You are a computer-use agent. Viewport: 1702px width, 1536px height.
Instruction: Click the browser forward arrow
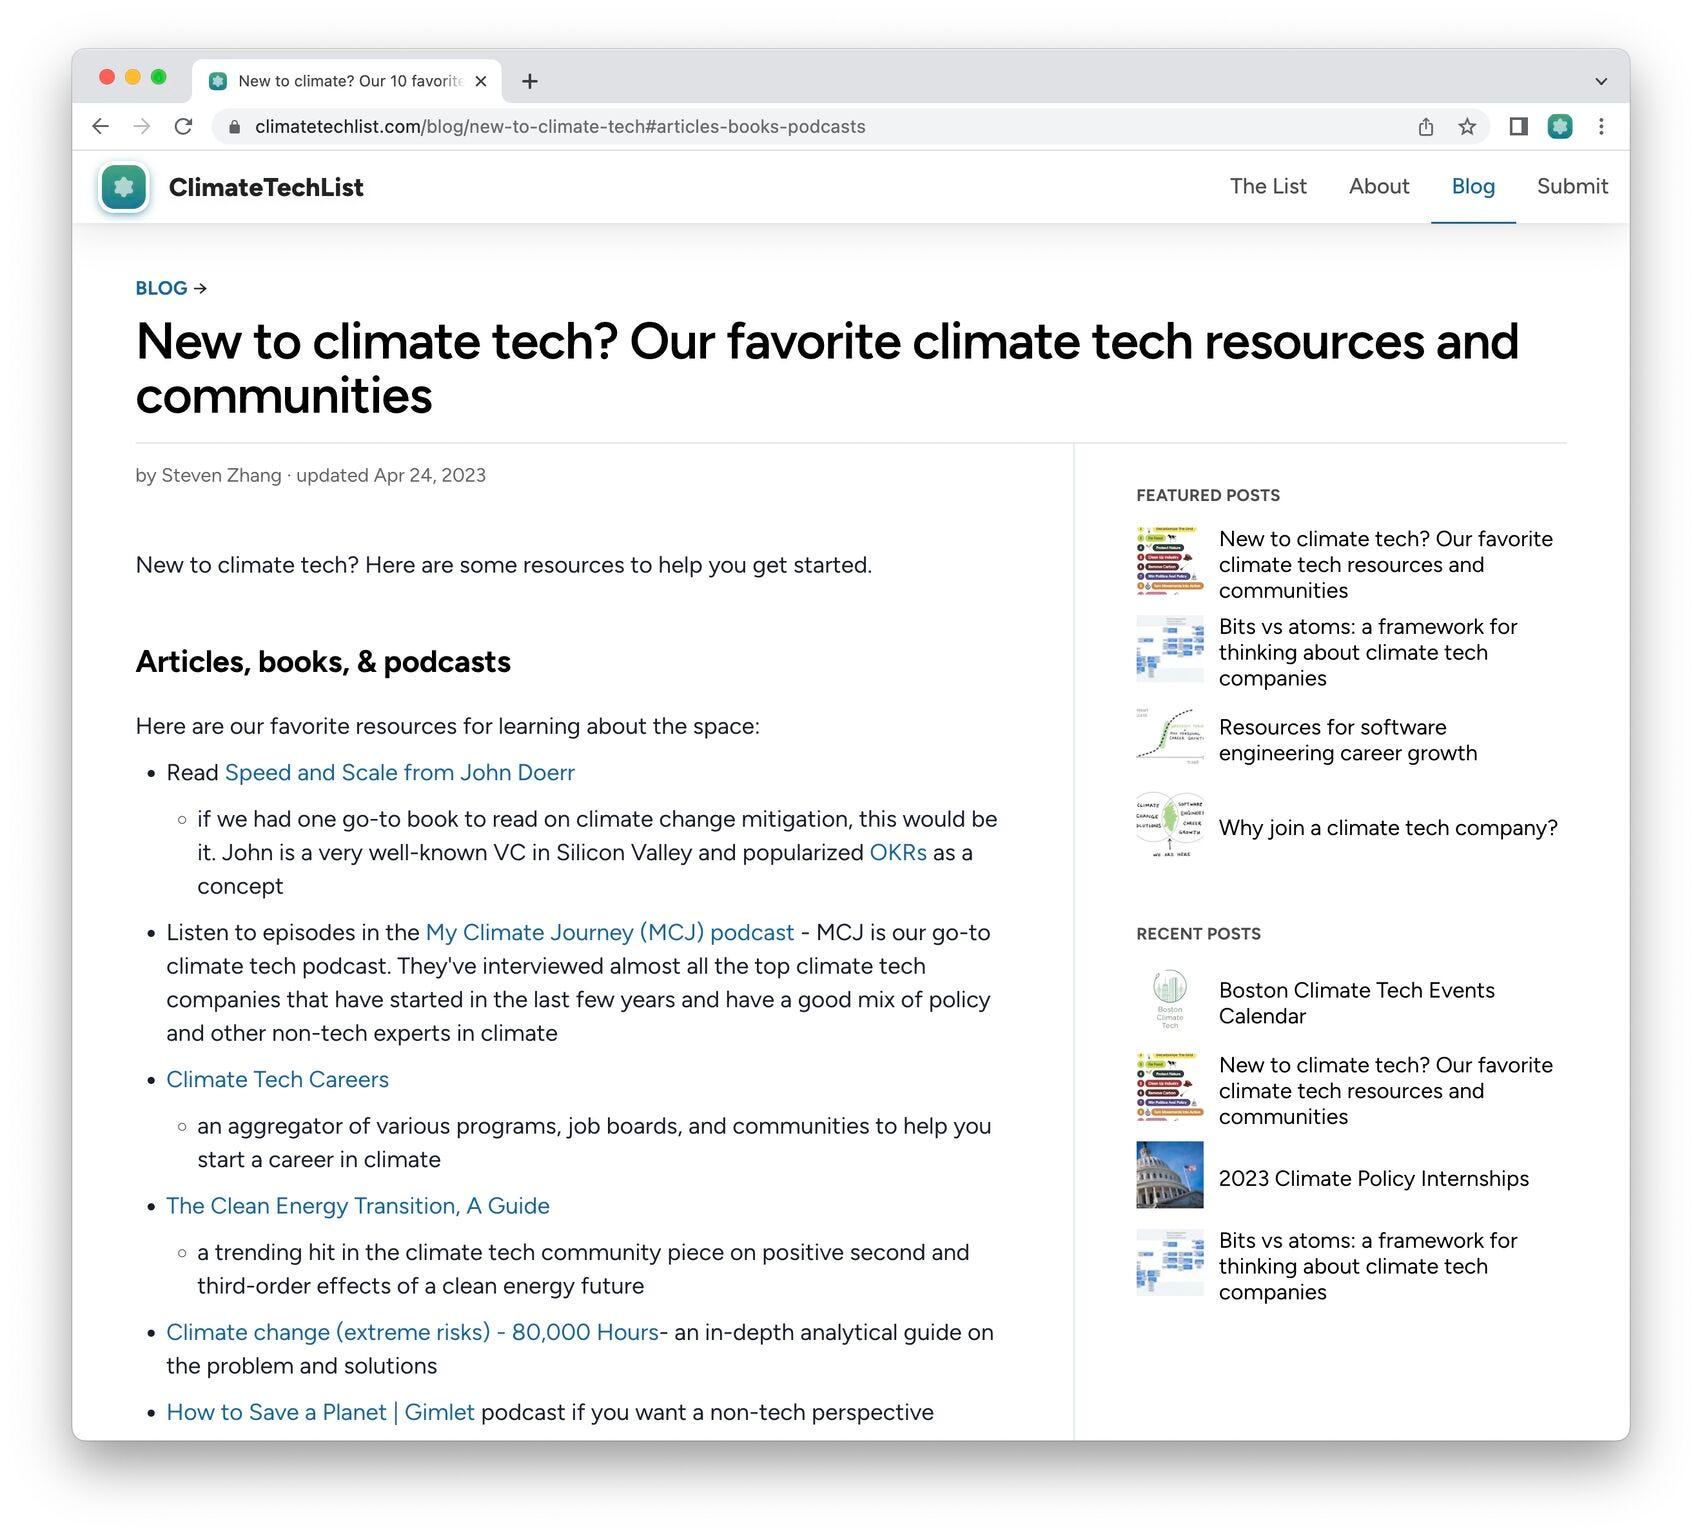tap(142, 126)
